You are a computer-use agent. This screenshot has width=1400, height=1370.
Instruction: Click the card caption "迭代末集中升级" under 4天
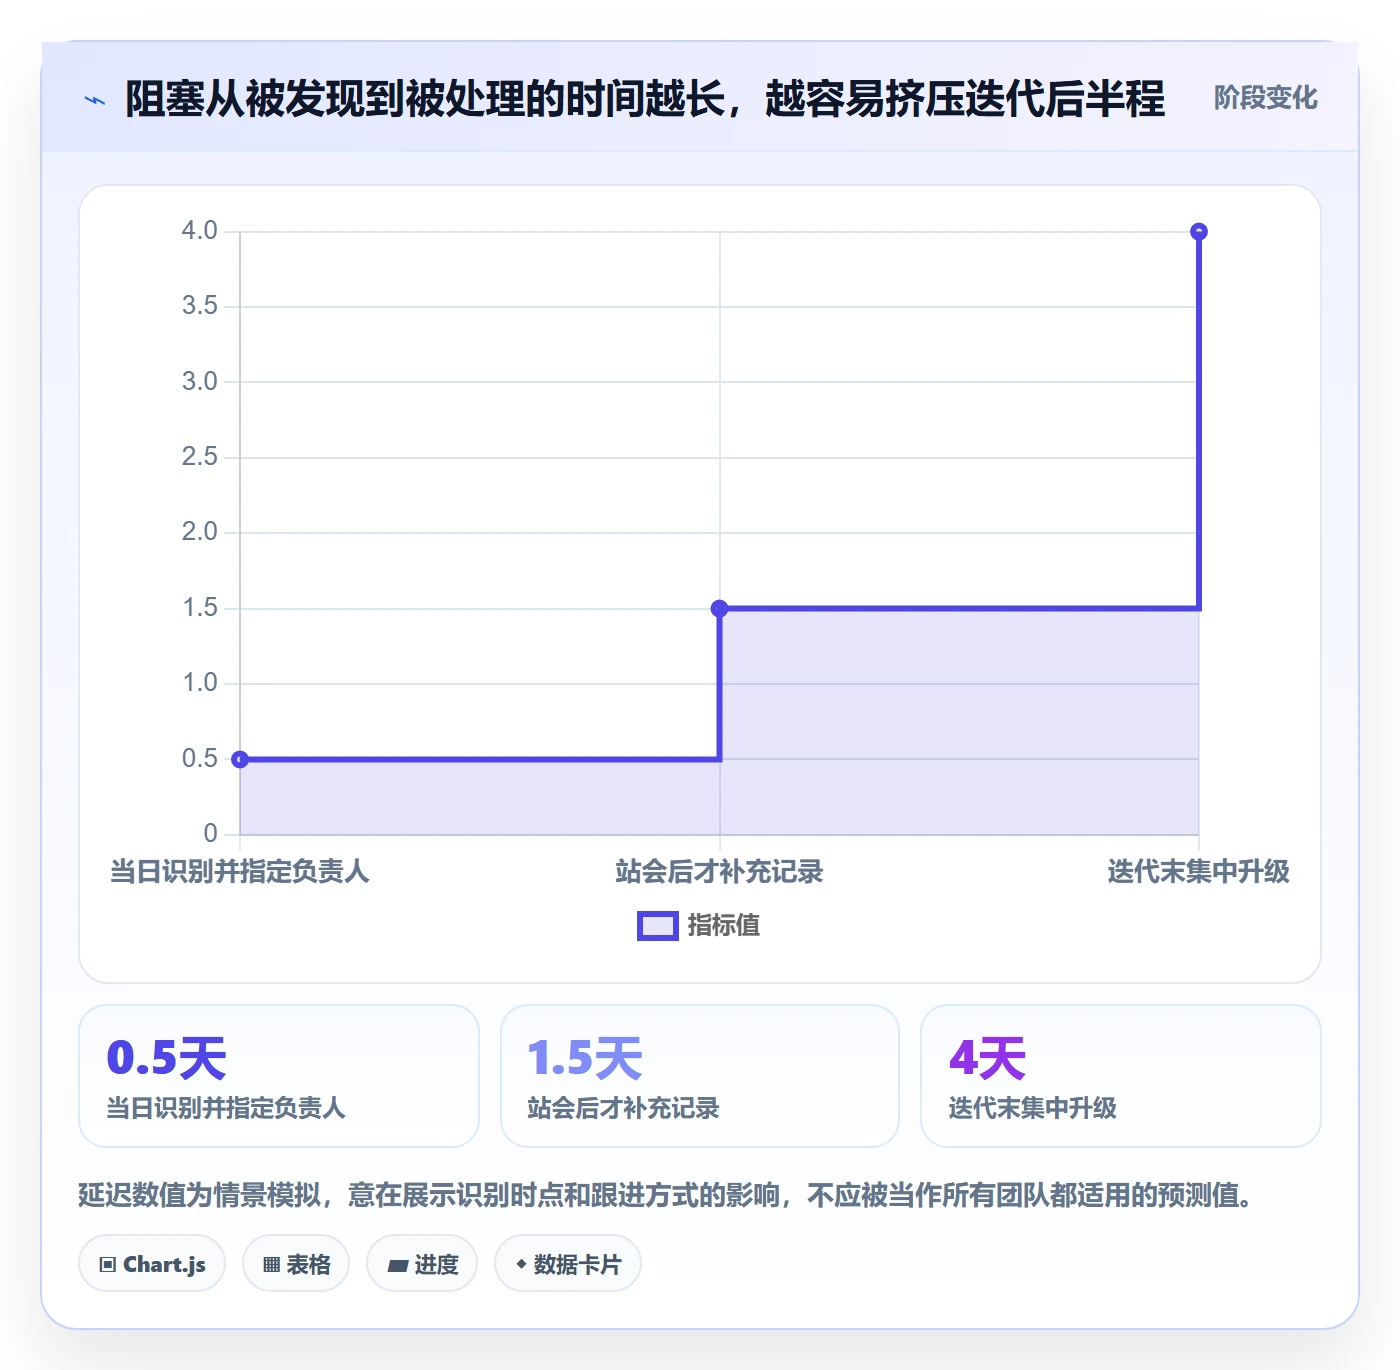tap(1032, 1108)
